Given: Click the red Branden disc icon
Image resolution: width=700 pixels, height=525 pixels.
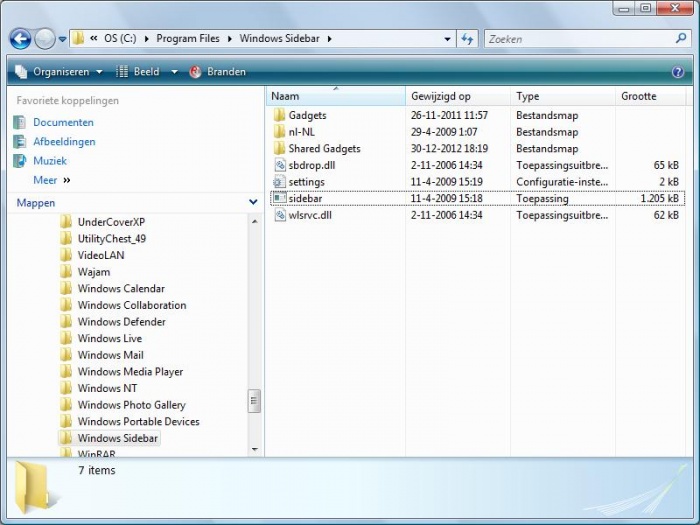Looking at the screenshot, I should 195,72.
